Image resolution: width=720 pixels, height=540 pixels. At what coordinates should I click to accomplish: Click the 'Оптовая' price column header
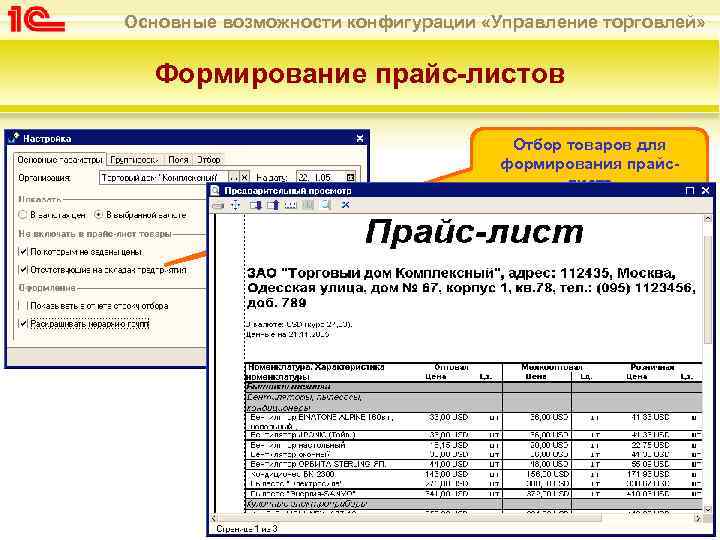pos(451,367)
